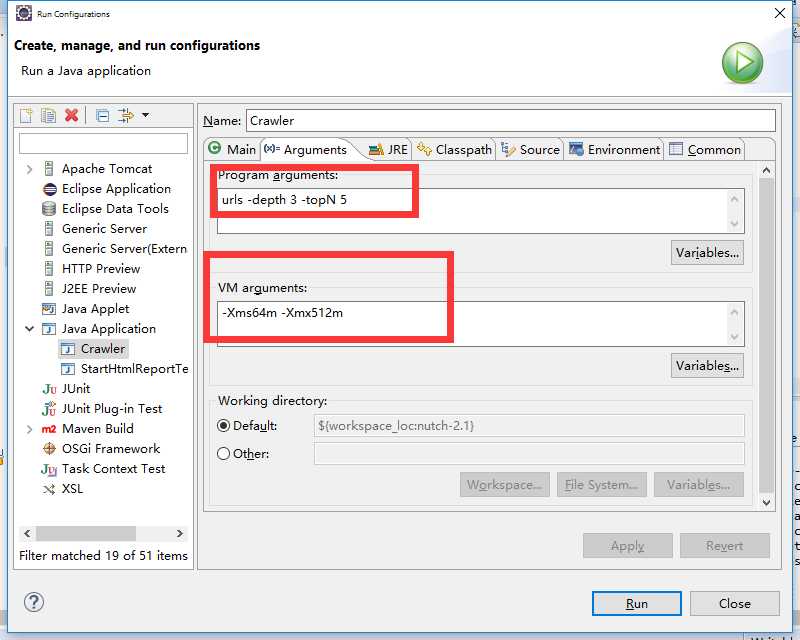This screenshot has height=640, width=800.
Task: Open the filter dropdown arrow in toolbar
Action: (145, 115)
